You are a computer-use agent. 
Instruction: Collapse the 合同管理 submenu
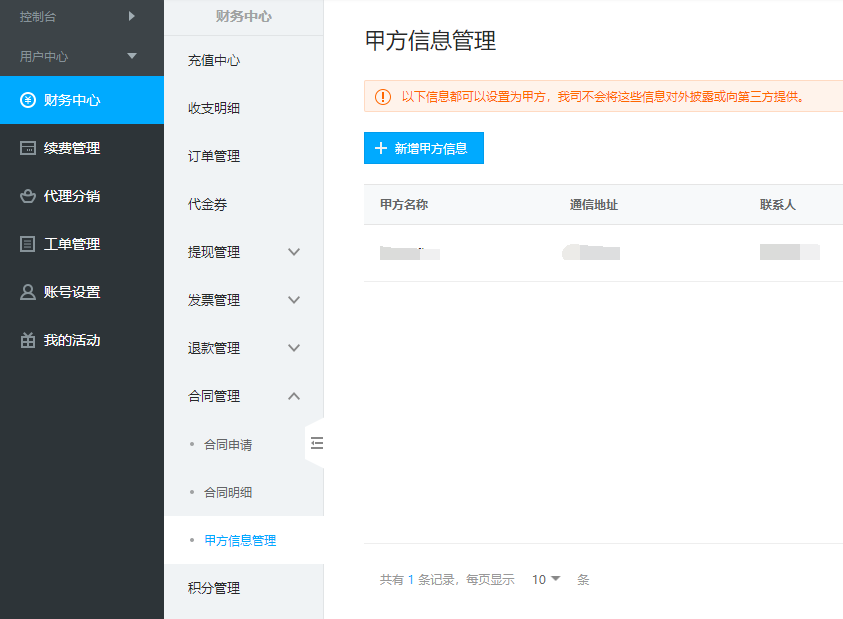(294, 396)
